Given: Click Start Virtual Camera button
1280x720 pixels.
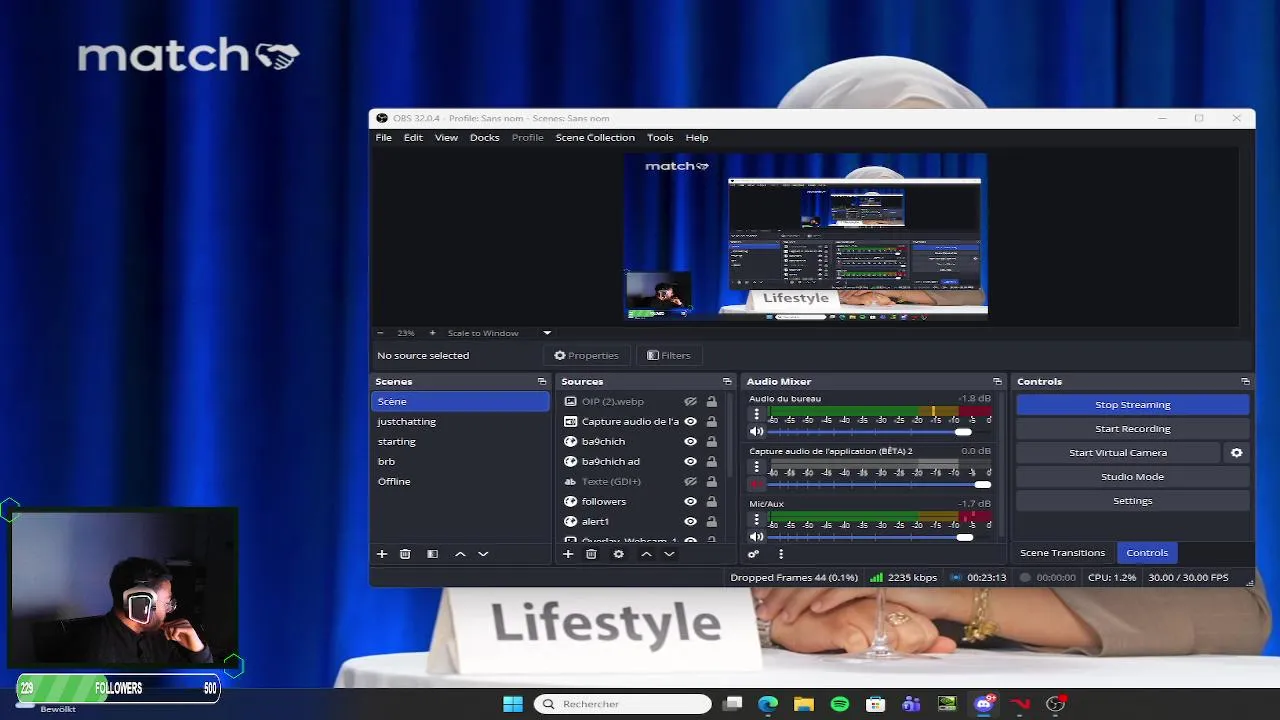Looking at the screenshot, I should click(x=1118, y=453).
